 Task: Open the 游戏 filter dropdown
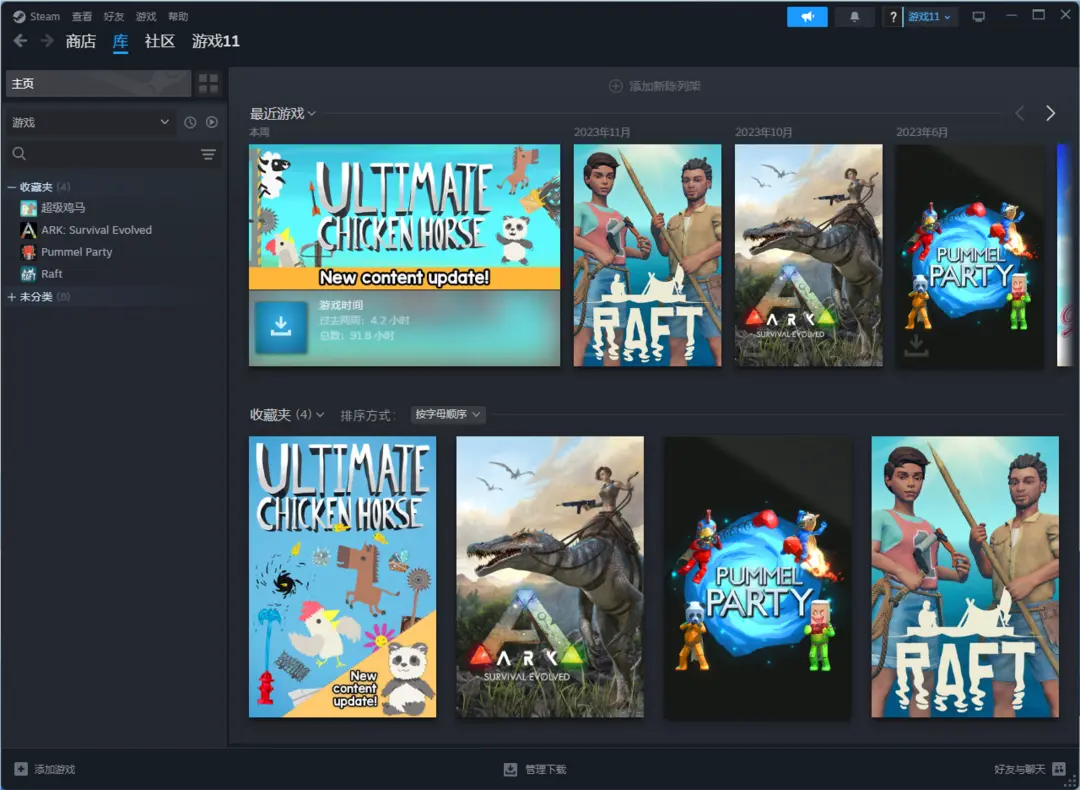[x=90, y=122]
